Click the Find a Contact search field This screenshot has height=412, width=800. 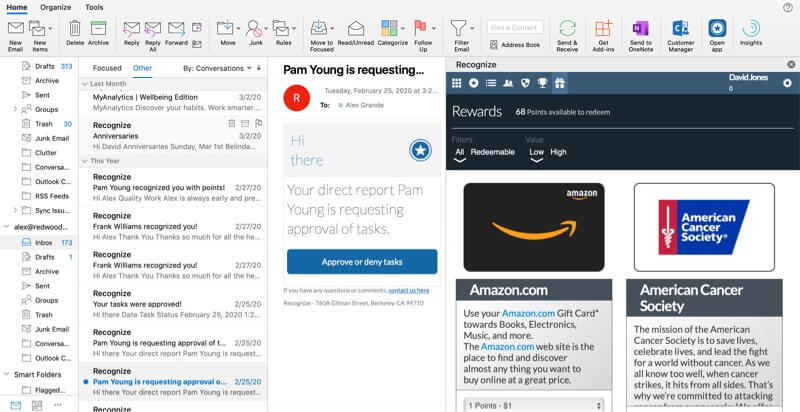pos(515,28)
